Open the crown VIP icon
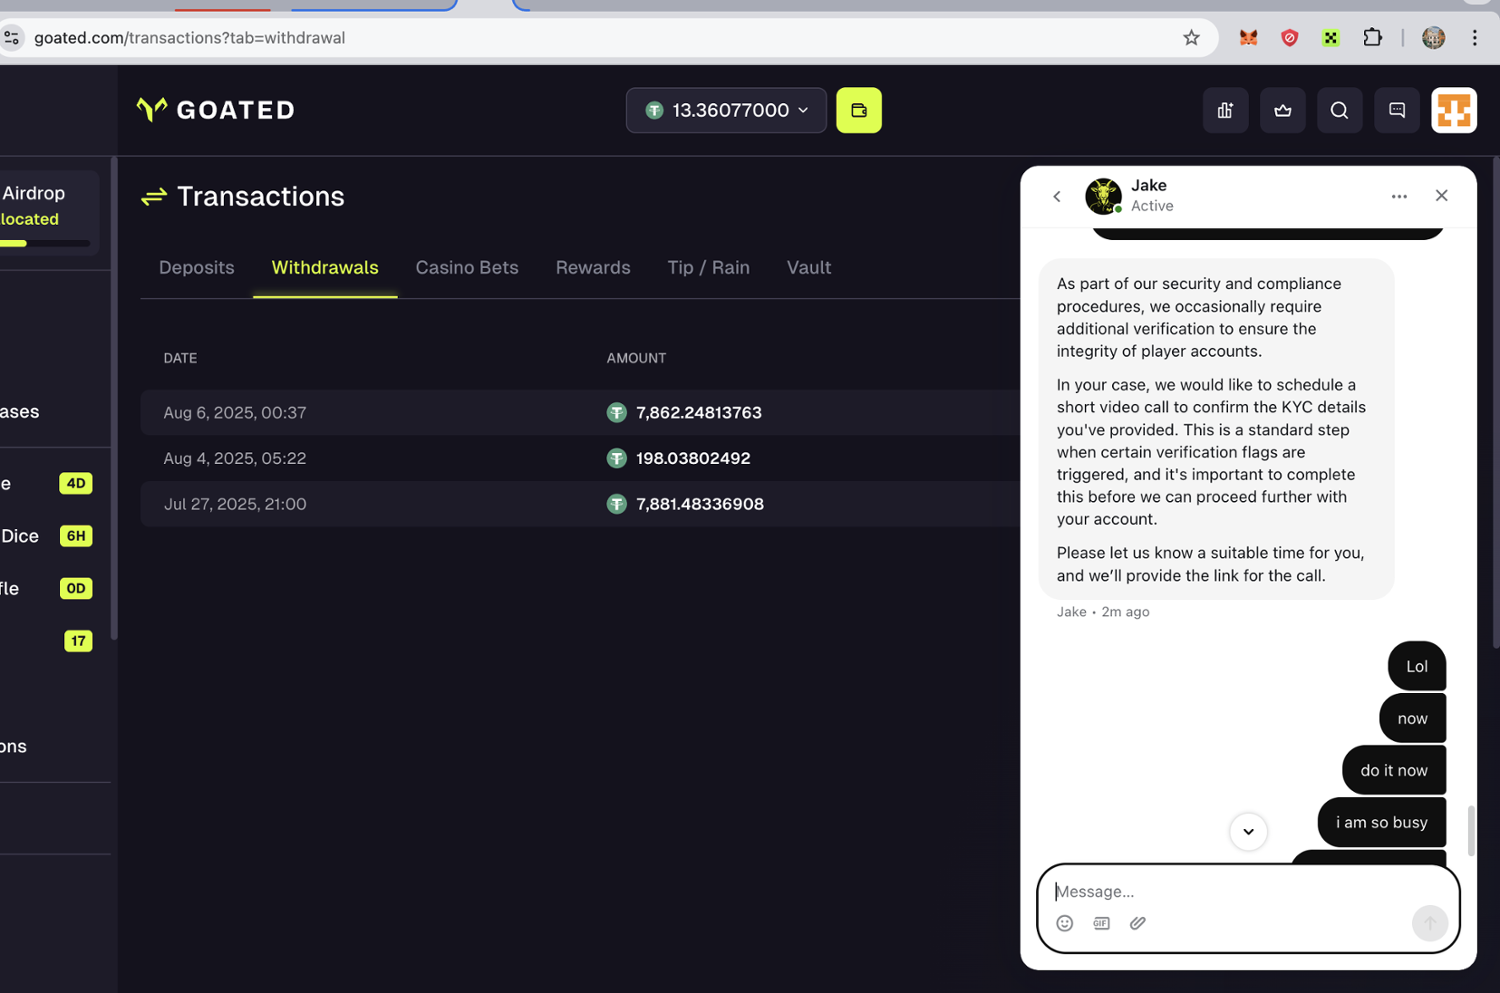 point(1282,110)
